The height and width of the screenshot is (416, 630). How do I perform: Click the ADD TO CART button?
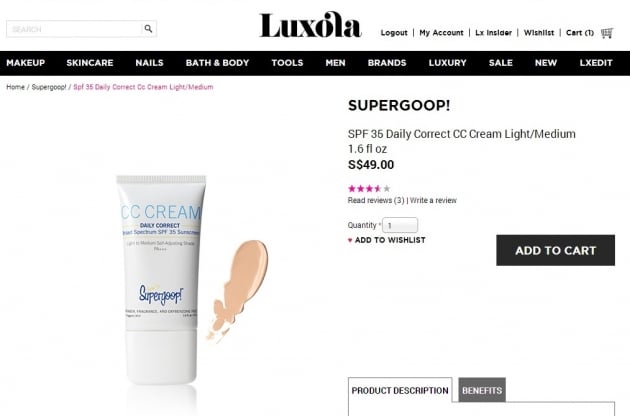click(555, 250)
